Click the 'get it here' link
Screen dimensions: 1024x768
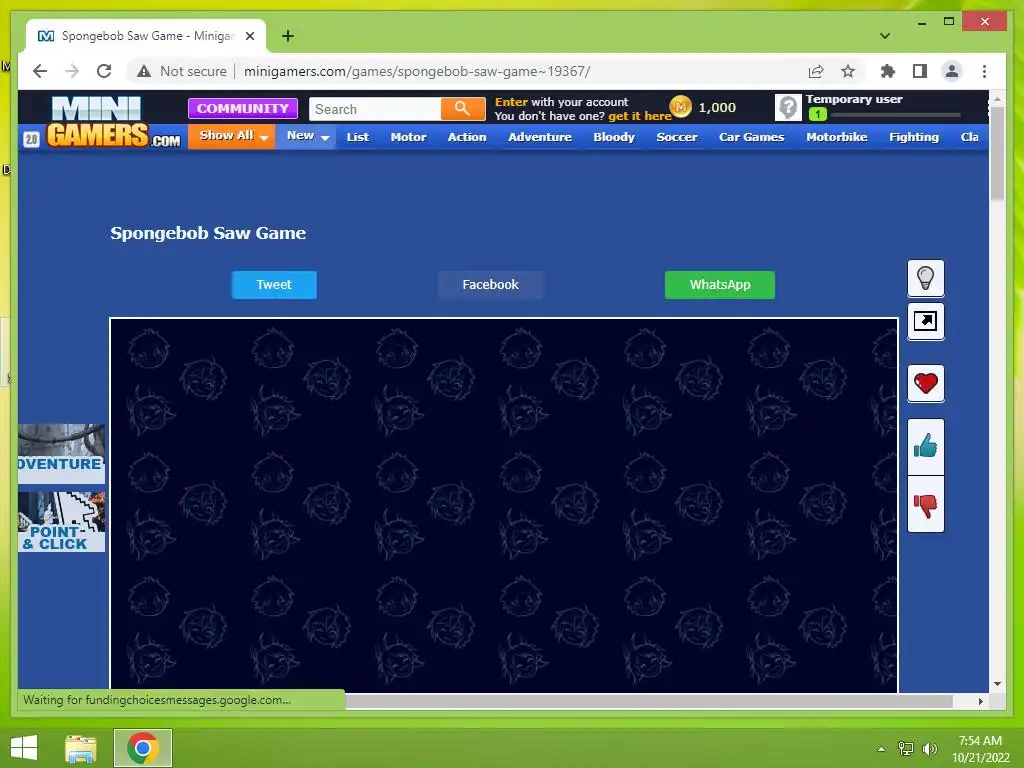pyautogui.click(x=639, y=116)
